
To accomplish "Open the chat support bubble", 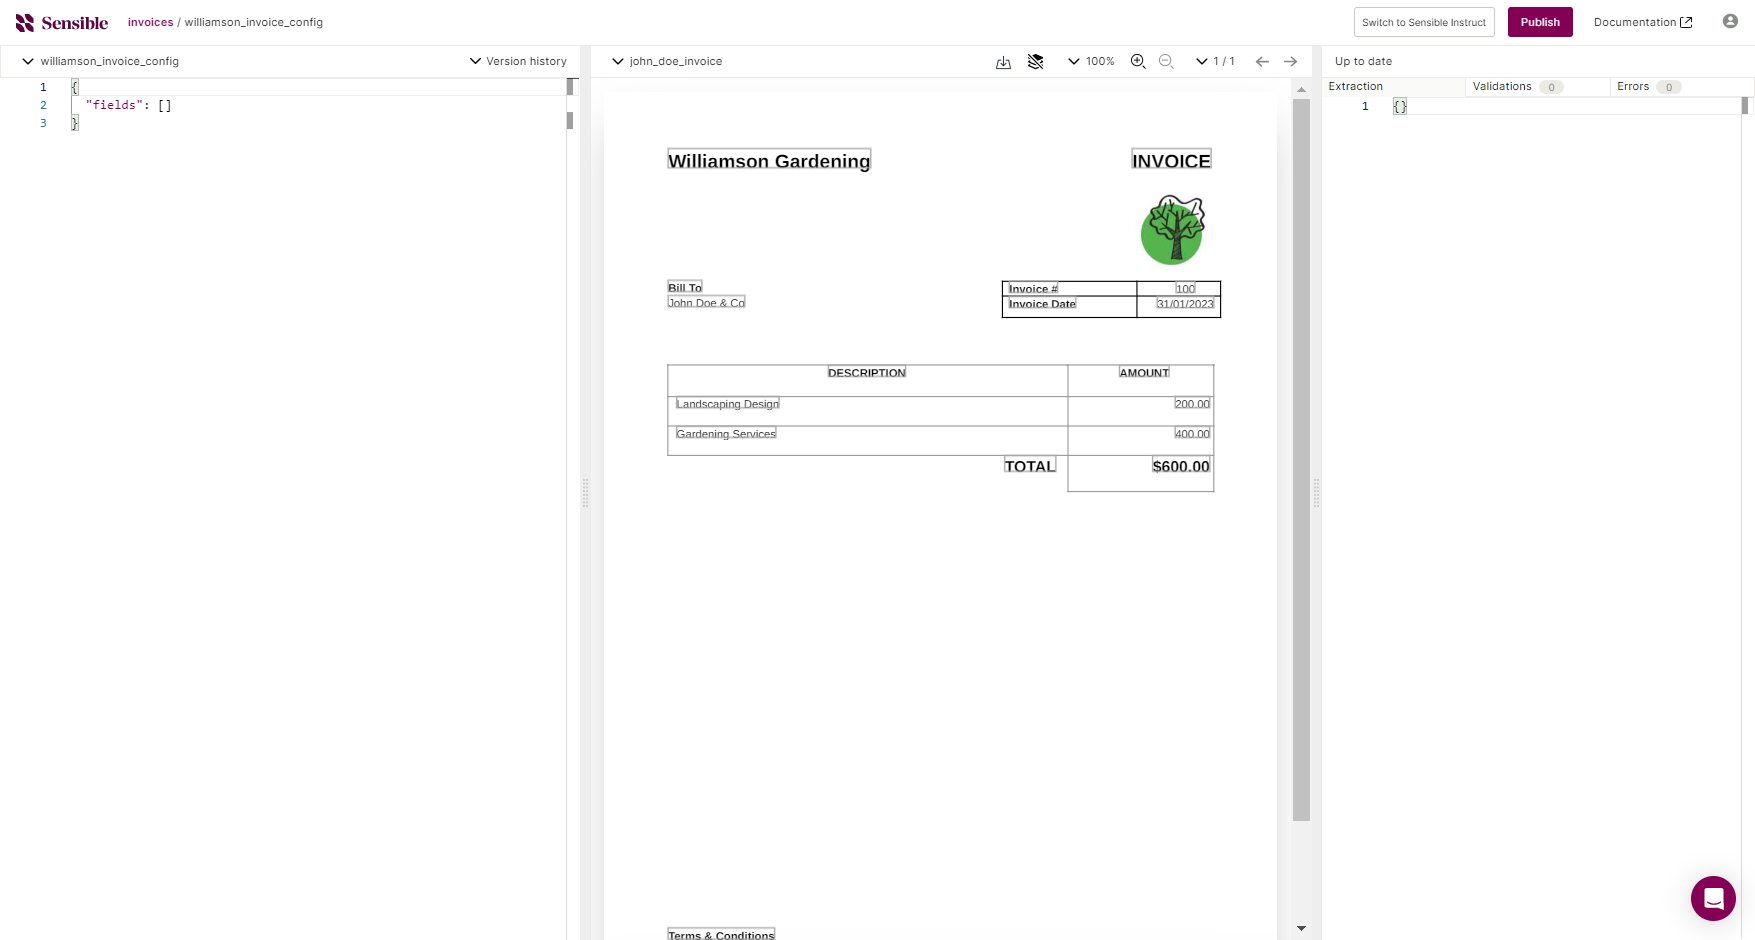I will pyautogui.click(x=1713, y=898).
